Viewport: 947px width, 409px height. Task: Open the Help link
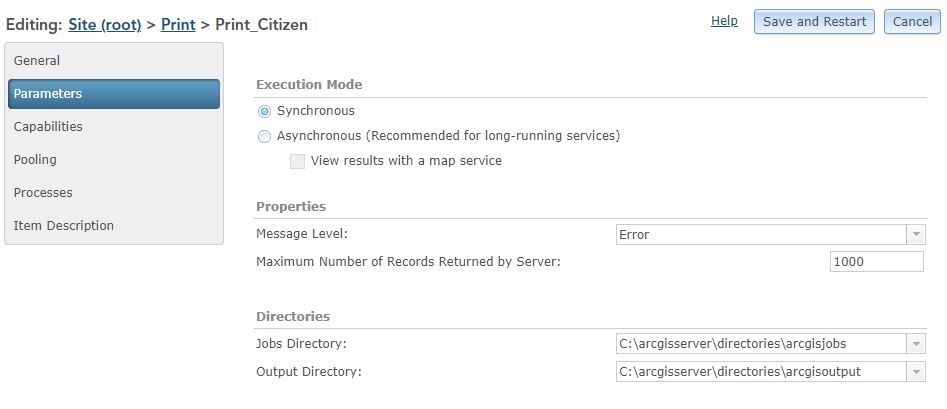click(724, 21)
